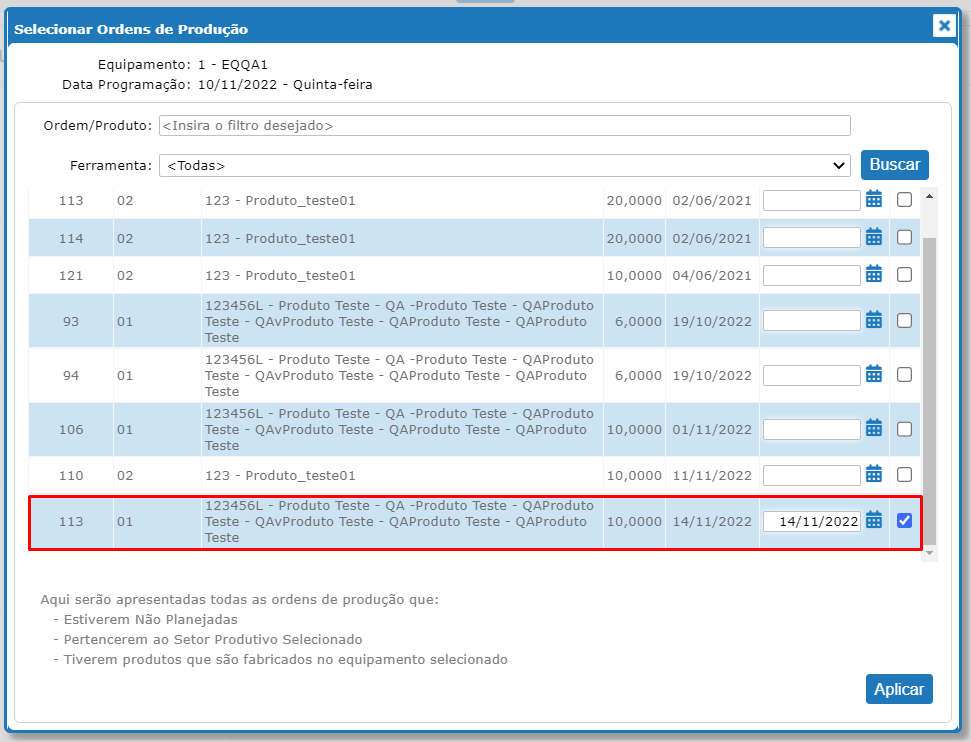Open calendar for order 113 dated 02/06/2021
Viewport: 971px width, 742px height.
point(874,199)
